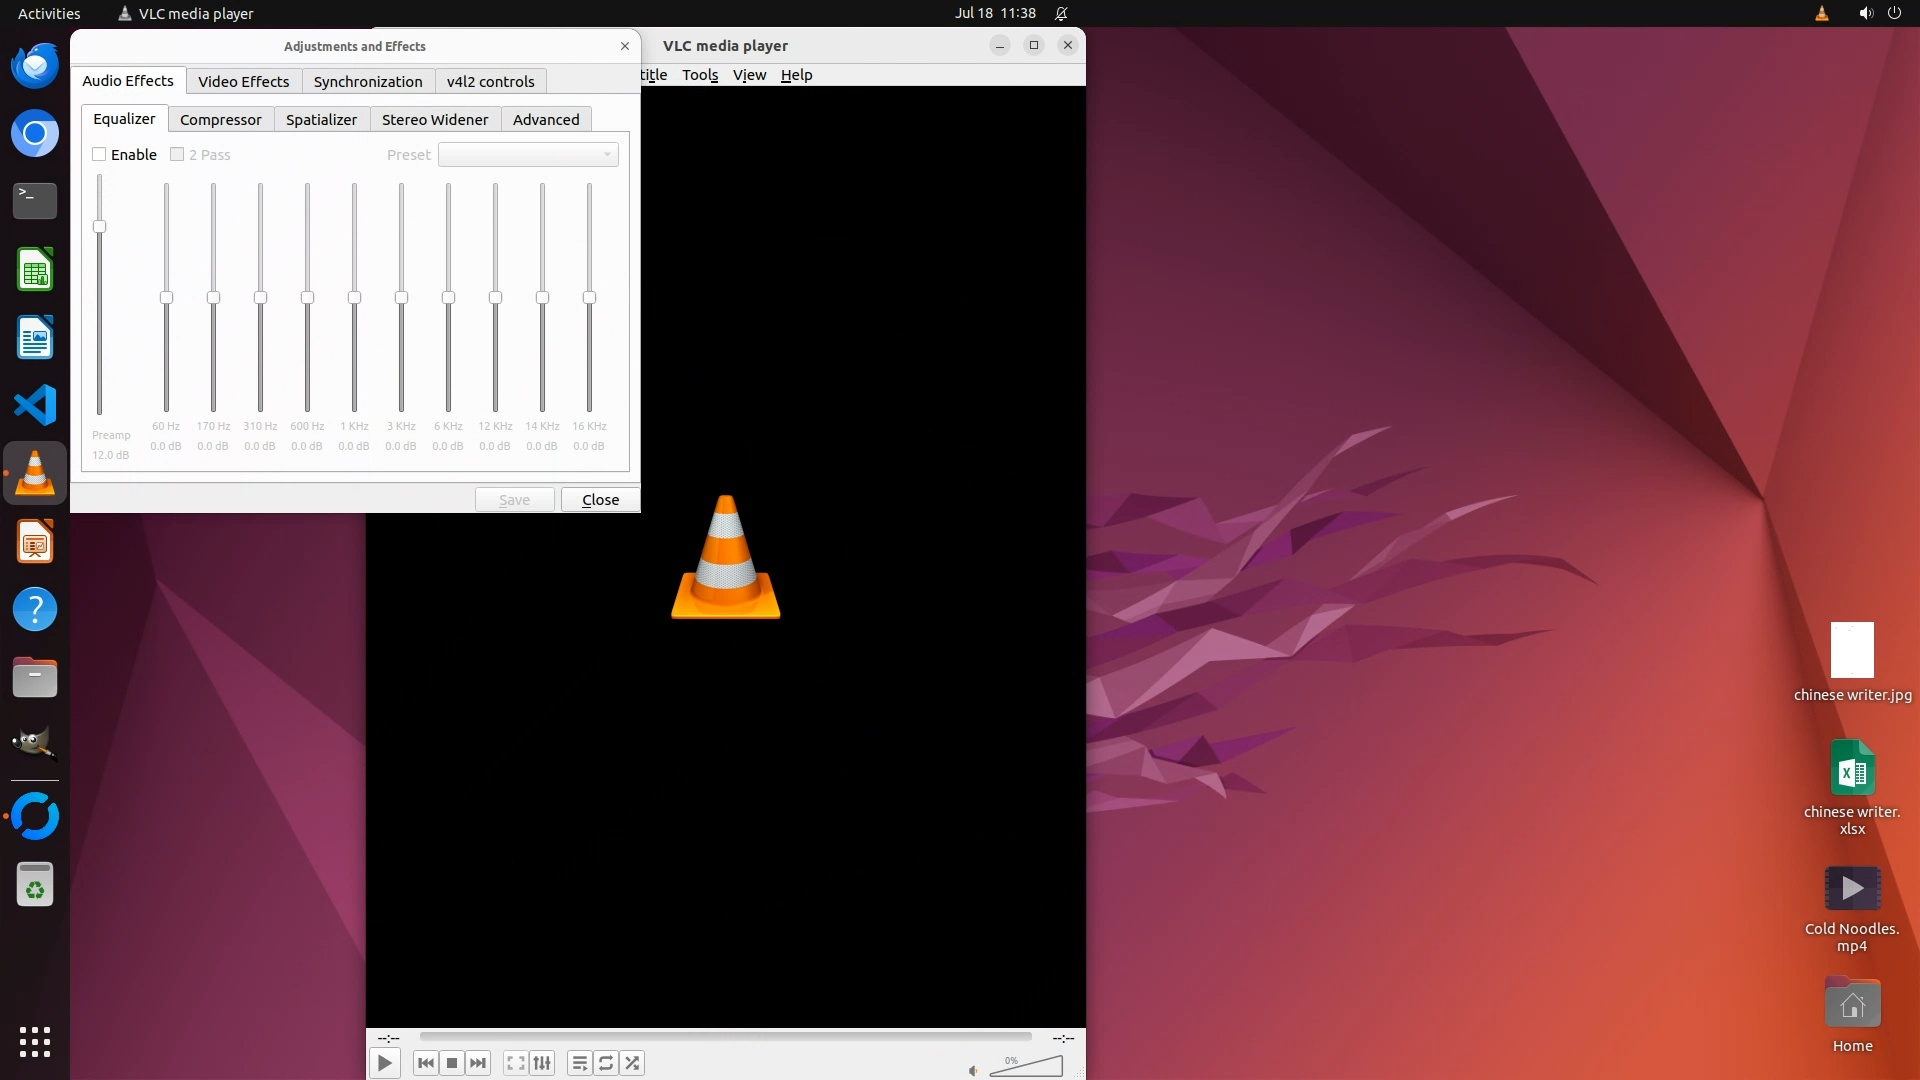
Task: Open Cold Noodles.mp4 on the desktop
Action: point(1851,889)
